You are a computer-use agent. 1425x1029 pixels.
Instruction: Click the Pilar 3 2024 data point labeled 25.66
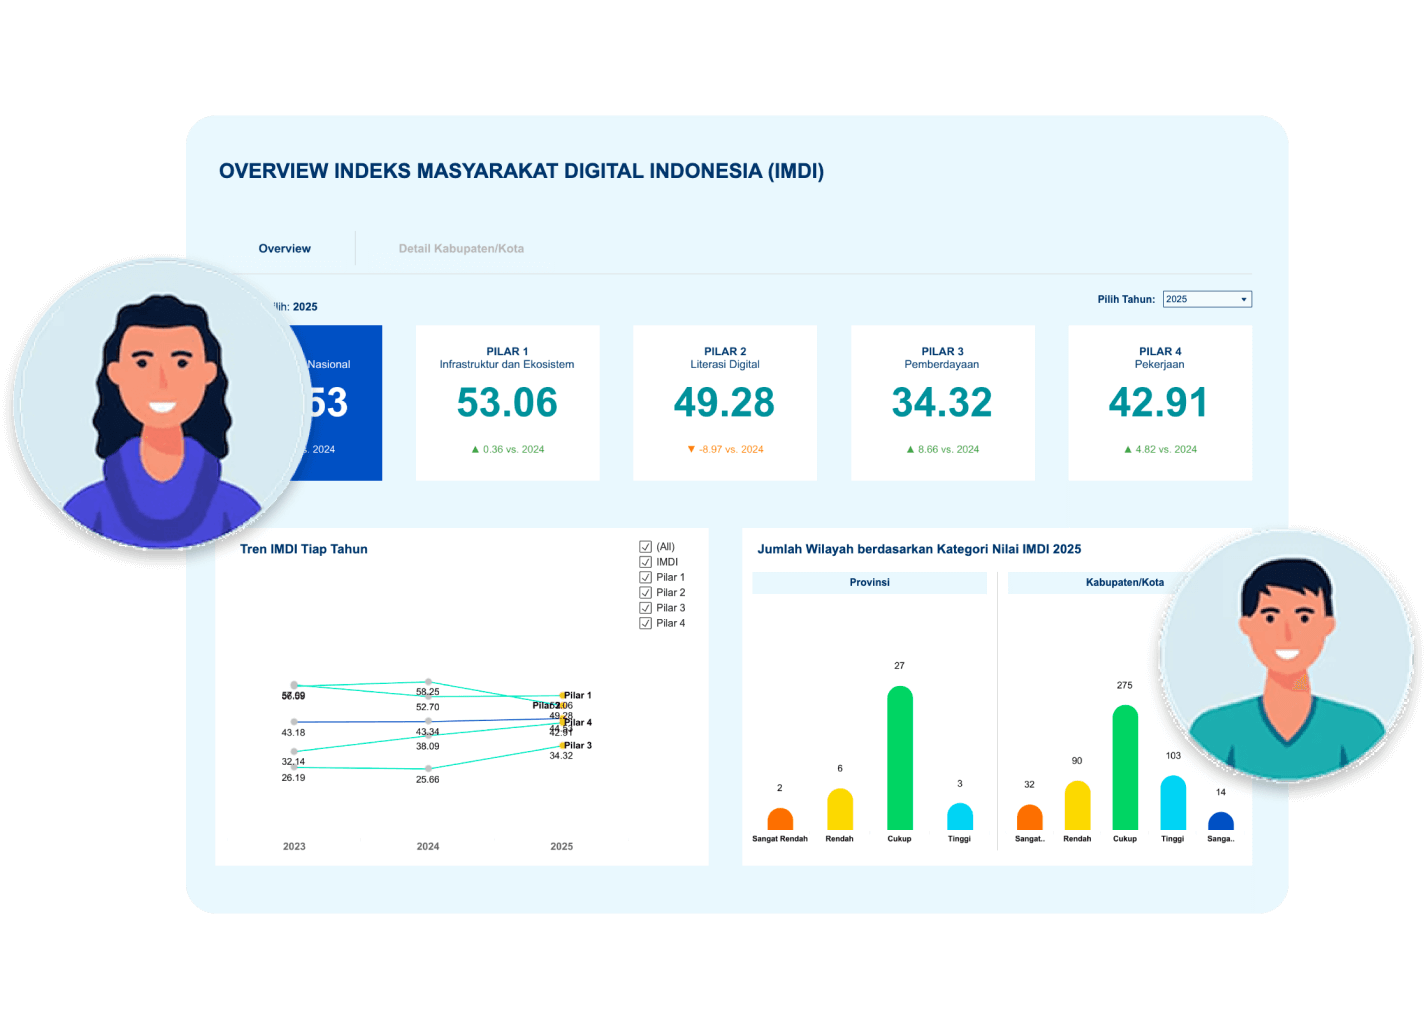[x=428, y=769]
